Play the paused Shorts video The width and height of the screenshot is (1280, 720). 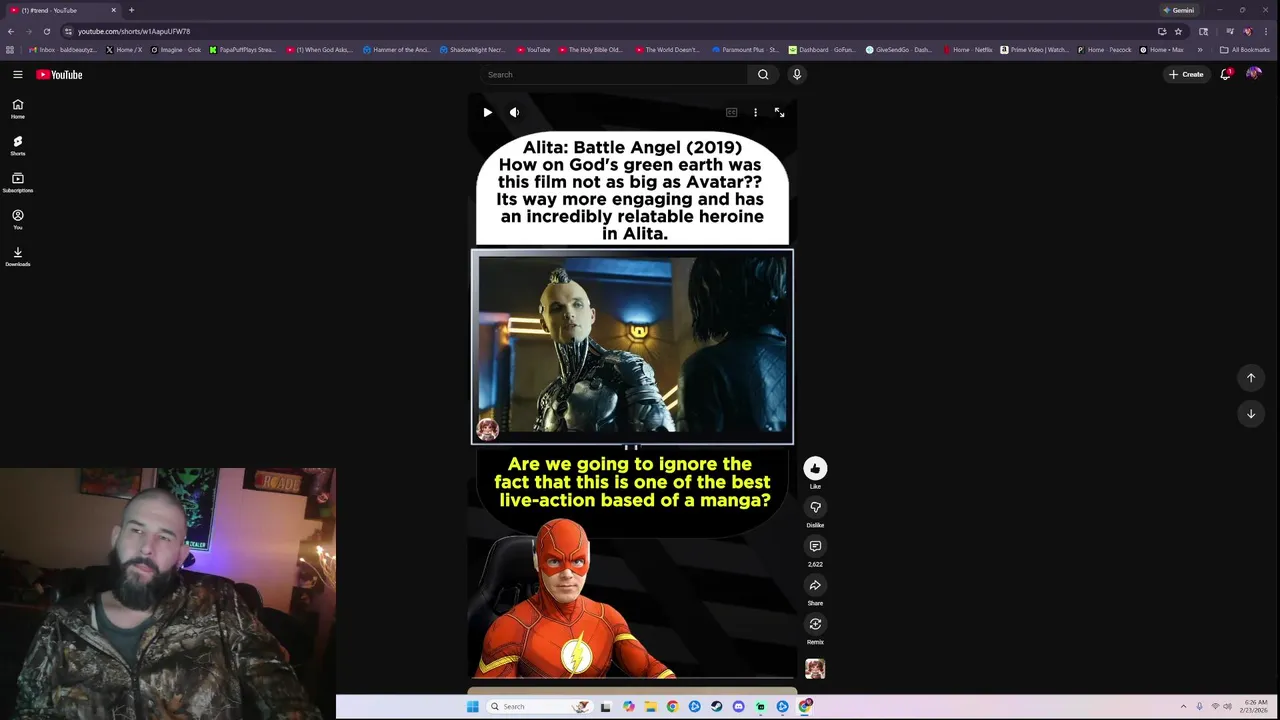(x=487, y=112)
